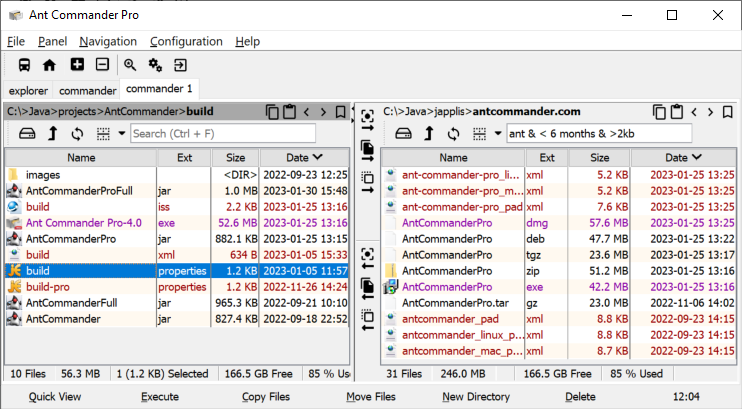Go forward in right panel history
This screenshot has width=742, height=409.
click(x=710, y=112)
